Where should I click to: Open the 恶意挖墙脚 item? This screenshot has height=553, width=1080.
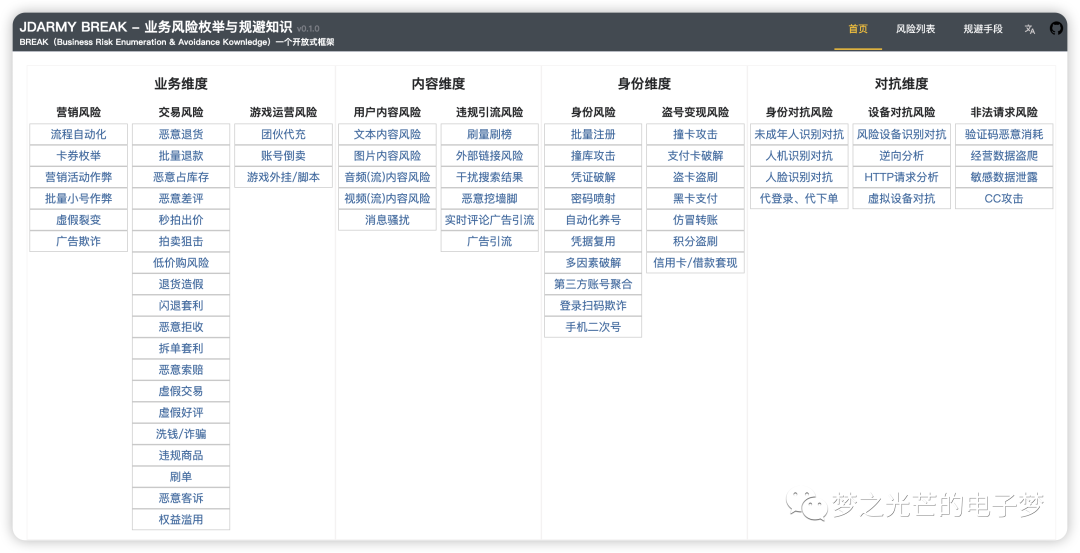(489, 198)
